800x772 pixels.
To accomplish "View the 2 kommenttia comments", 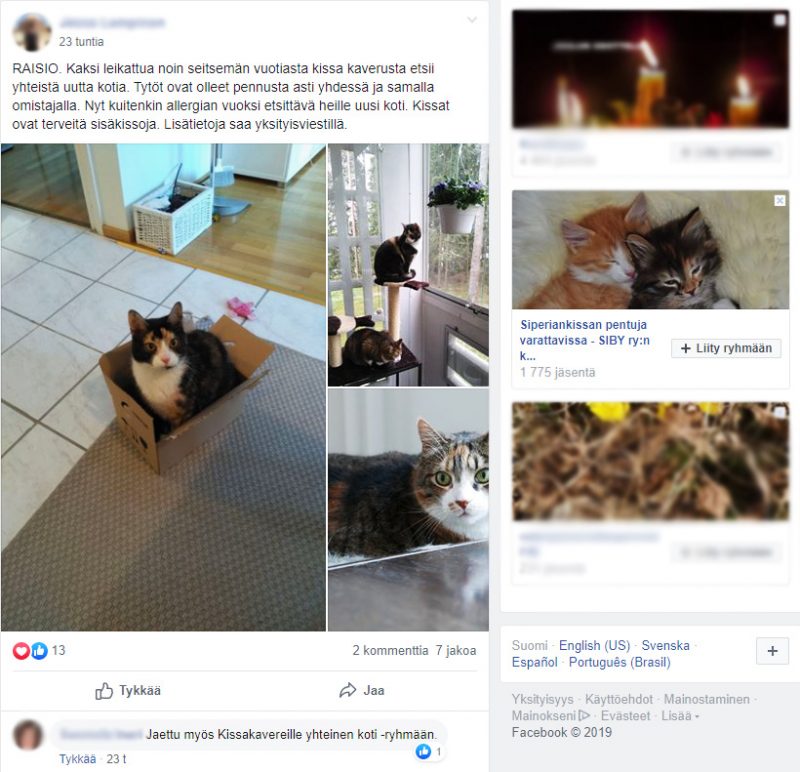I will tap(390, 651).
